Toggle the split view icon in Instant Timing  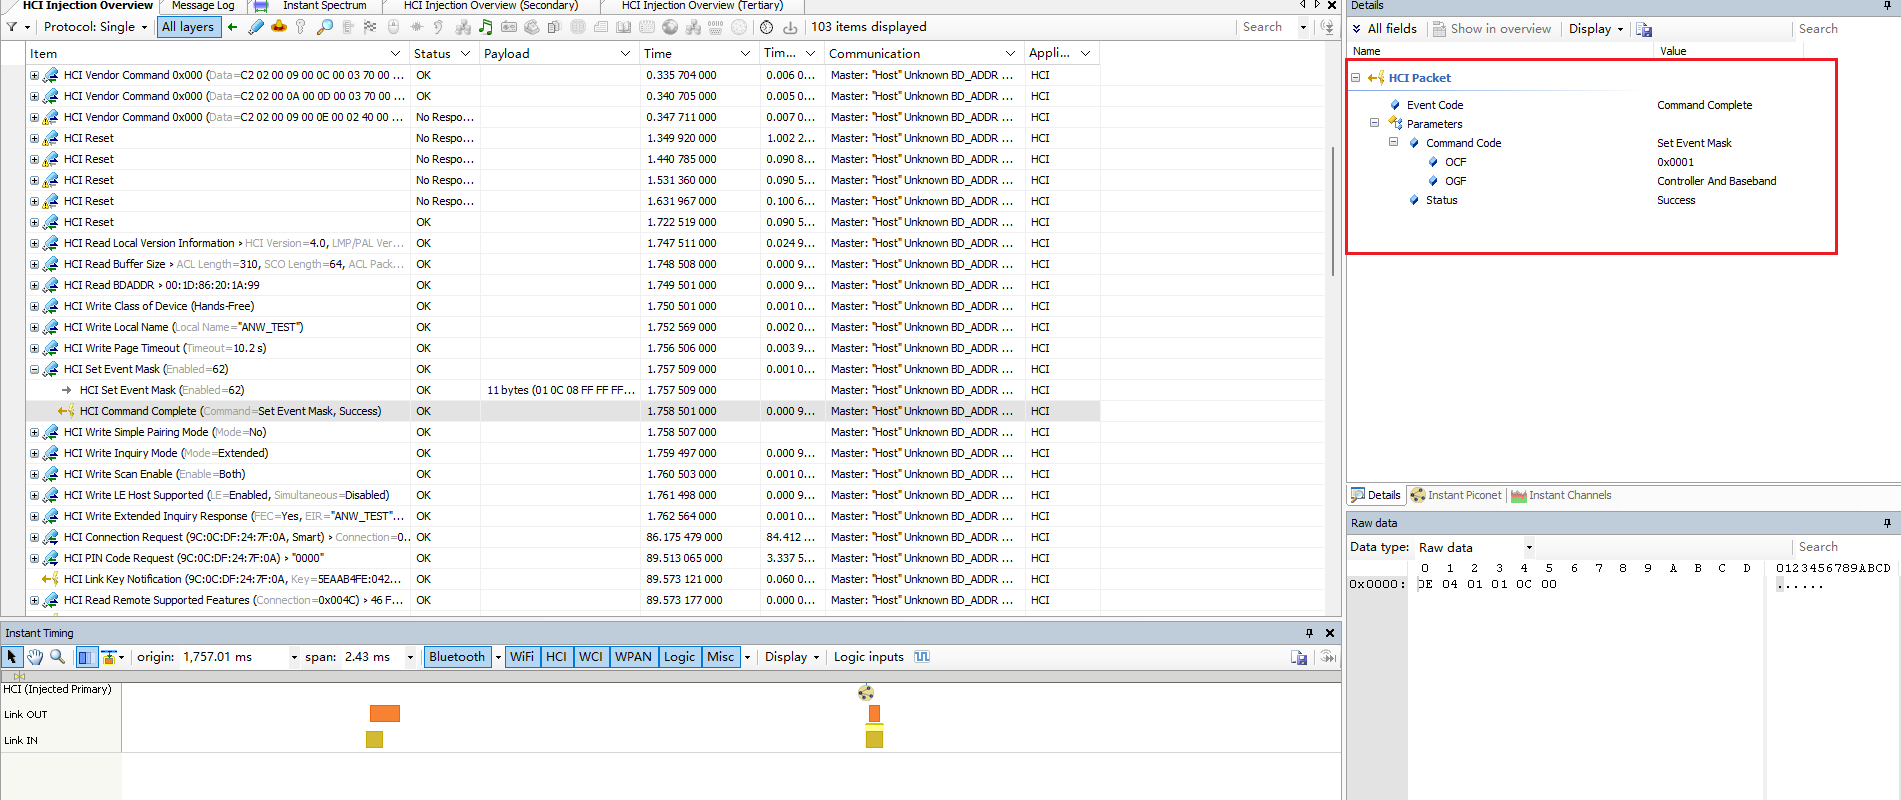point(86,657)
